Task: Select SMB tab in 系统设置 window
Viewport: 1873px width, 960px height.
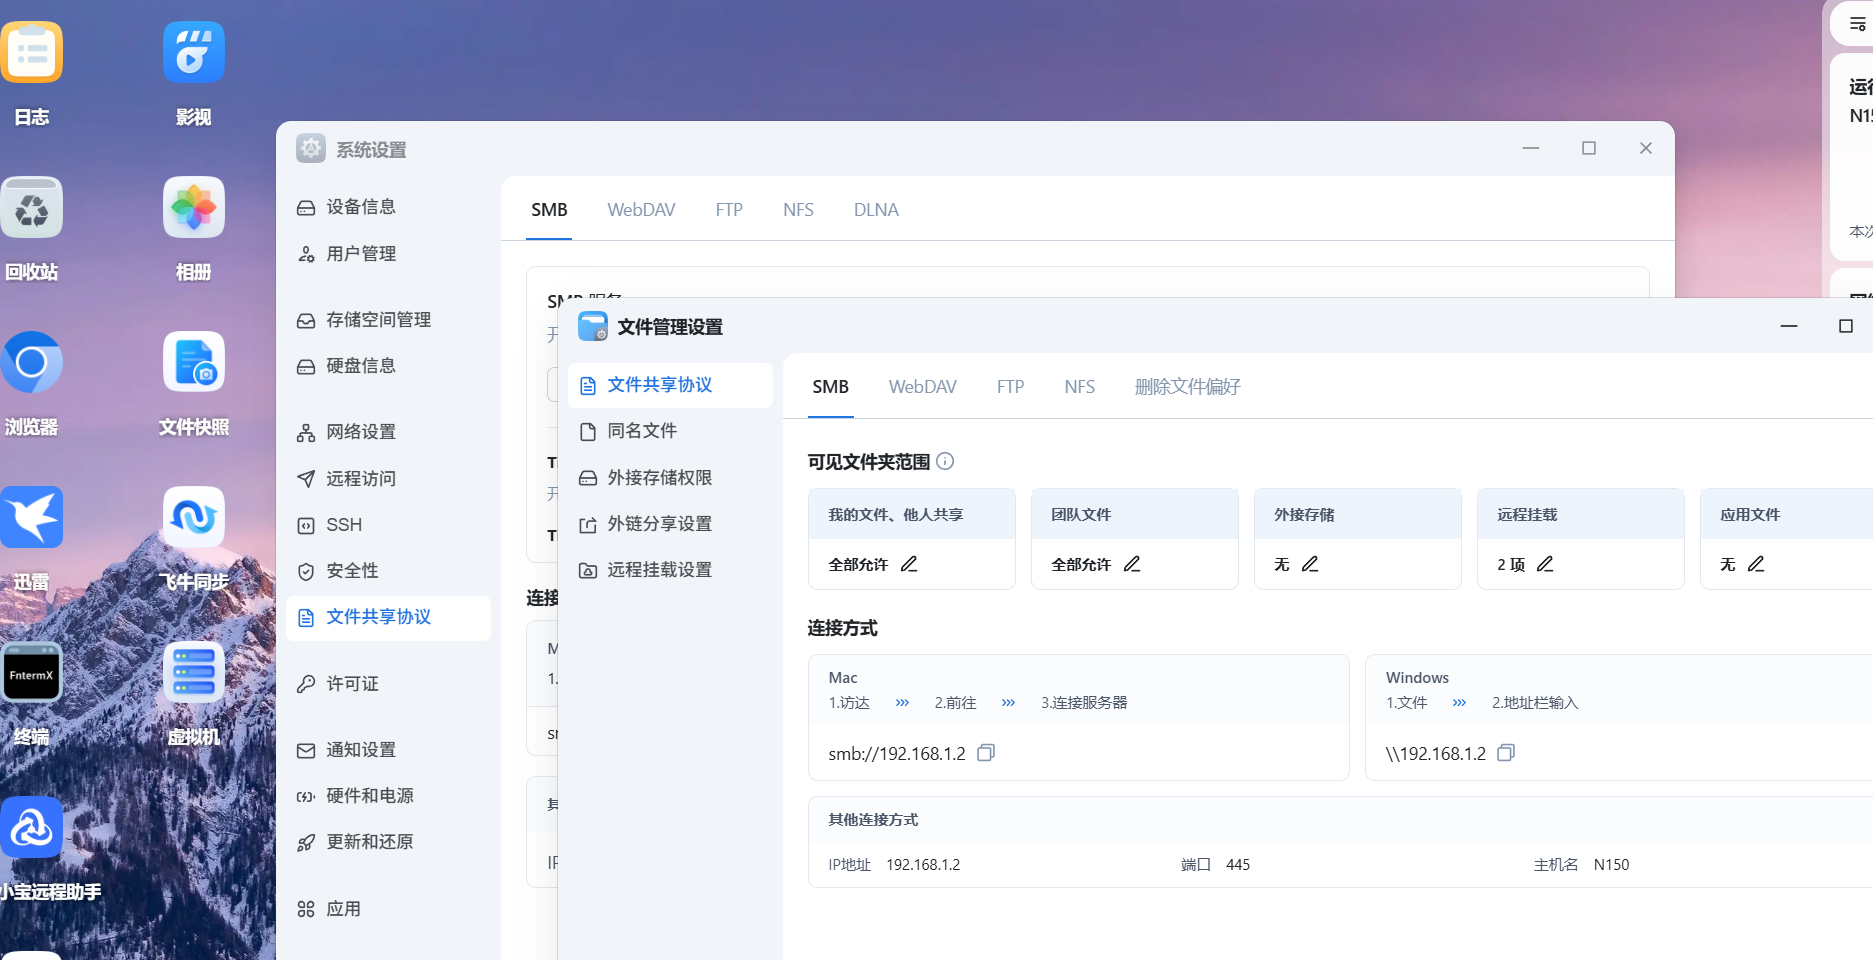Action: (x=549, y=210)
